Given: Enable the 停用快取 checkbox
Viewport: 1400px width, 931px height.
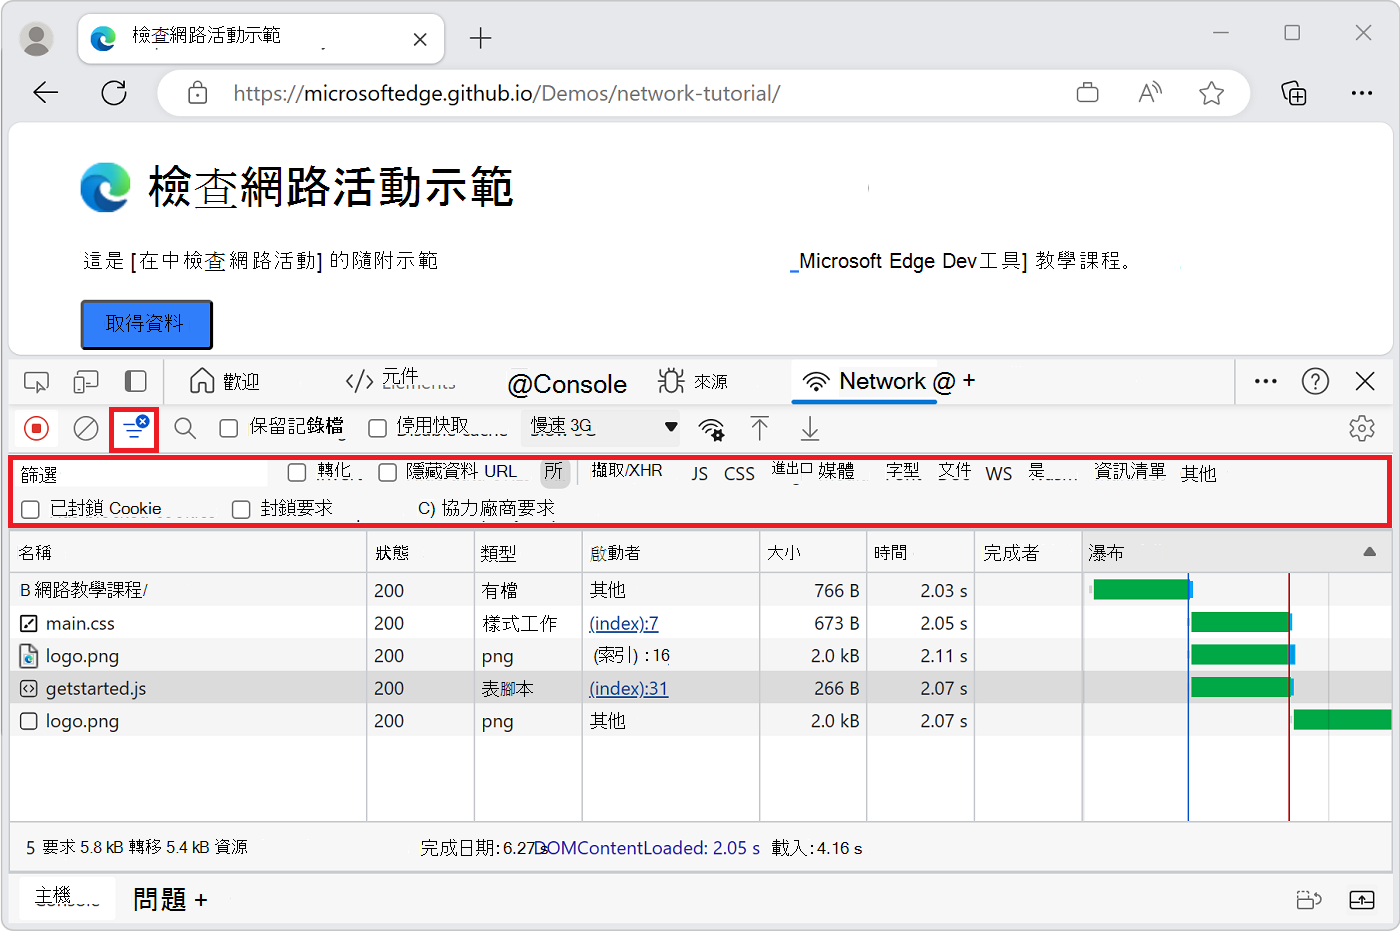Looking at the screenshot, I should (377, 428).
